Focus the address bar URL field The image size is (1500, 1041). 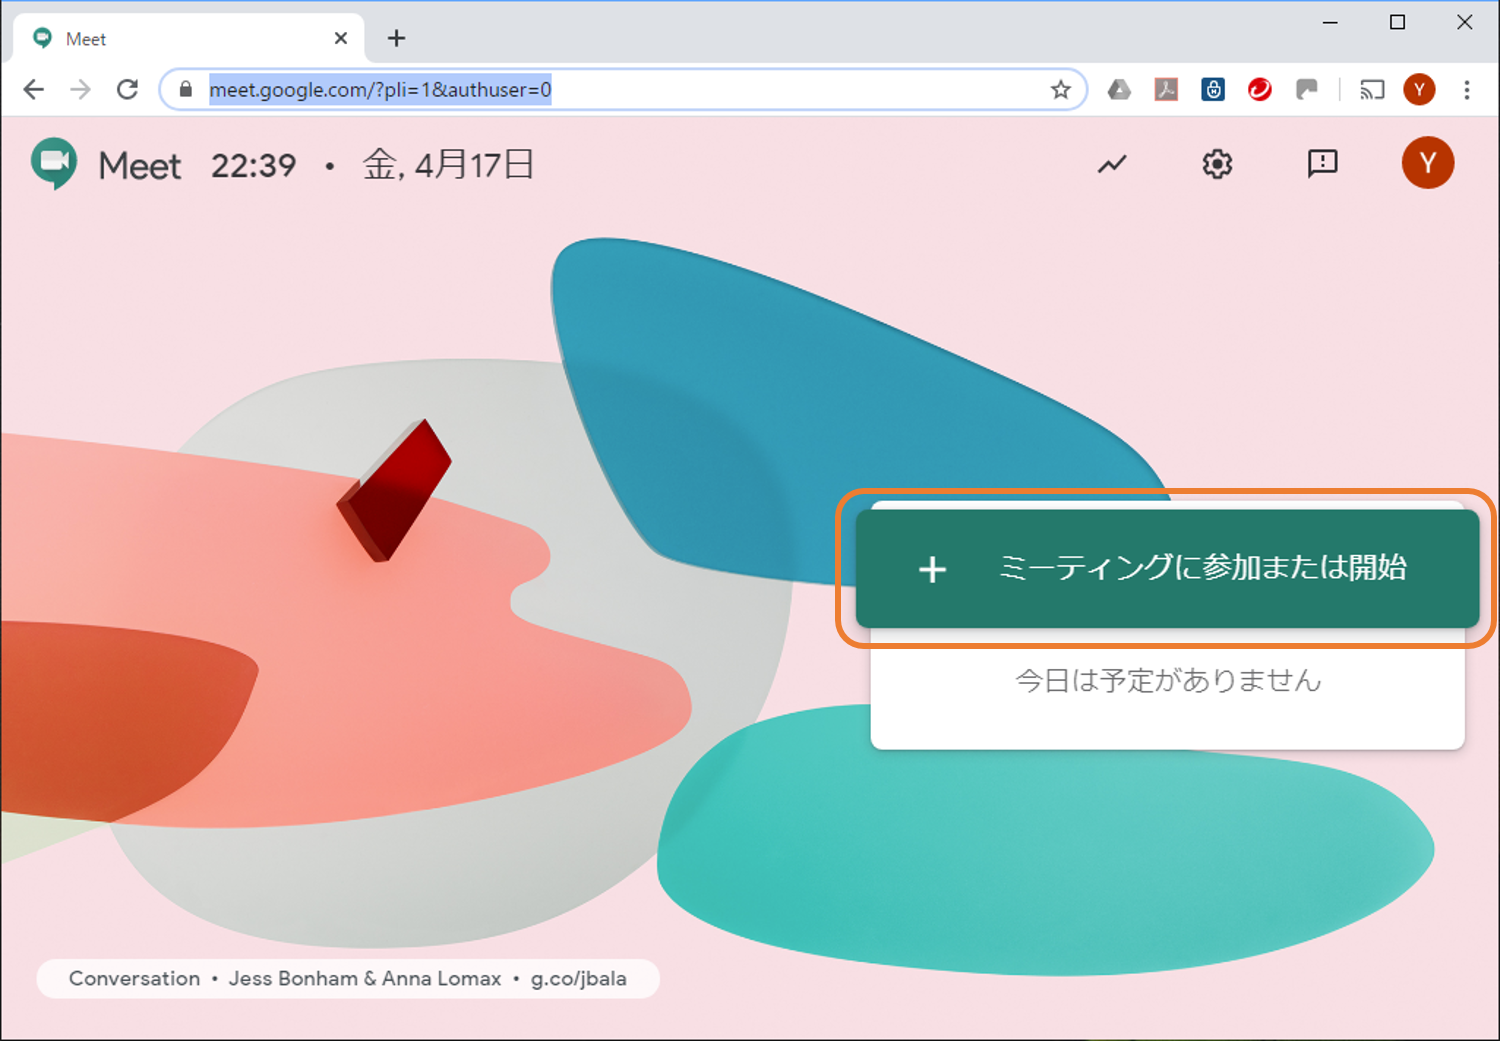622,90
